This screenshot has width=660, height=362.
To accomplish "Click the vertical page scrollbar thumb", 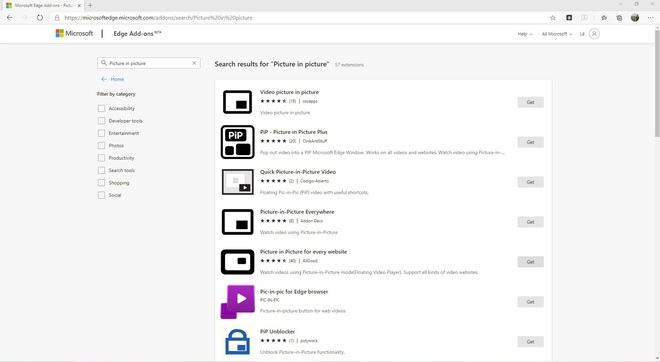I will pos(657,83).
